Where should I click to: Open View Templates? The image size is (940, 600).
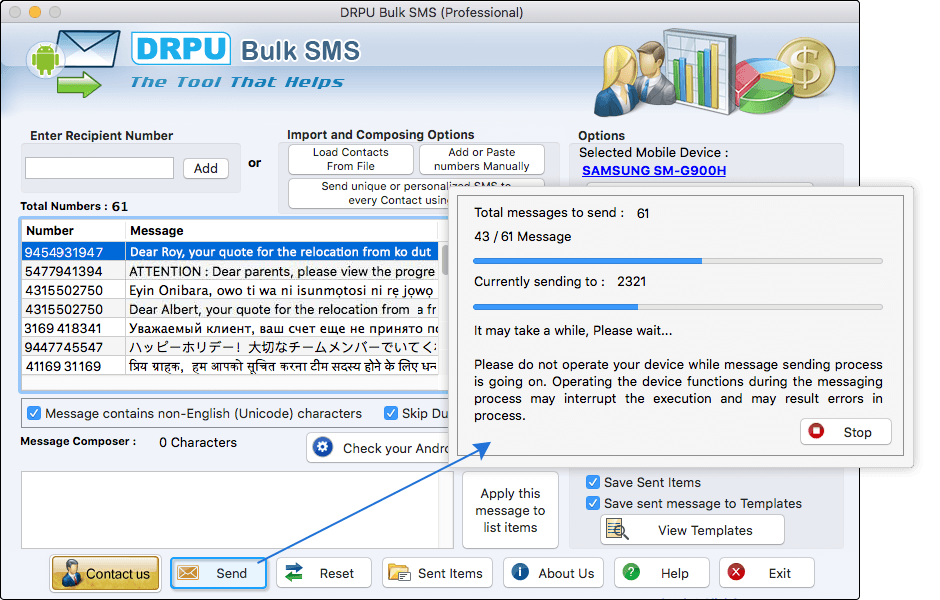click(x=692, y=530)
